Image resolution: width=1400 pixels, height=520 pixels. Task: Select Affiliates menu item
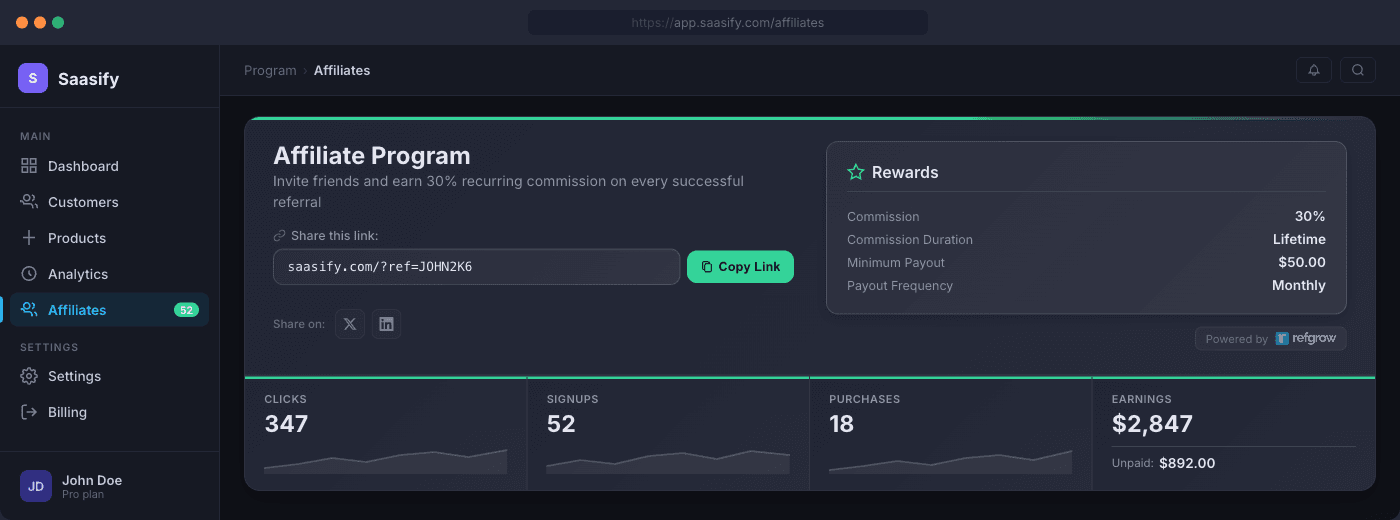(x=109, y=310)
